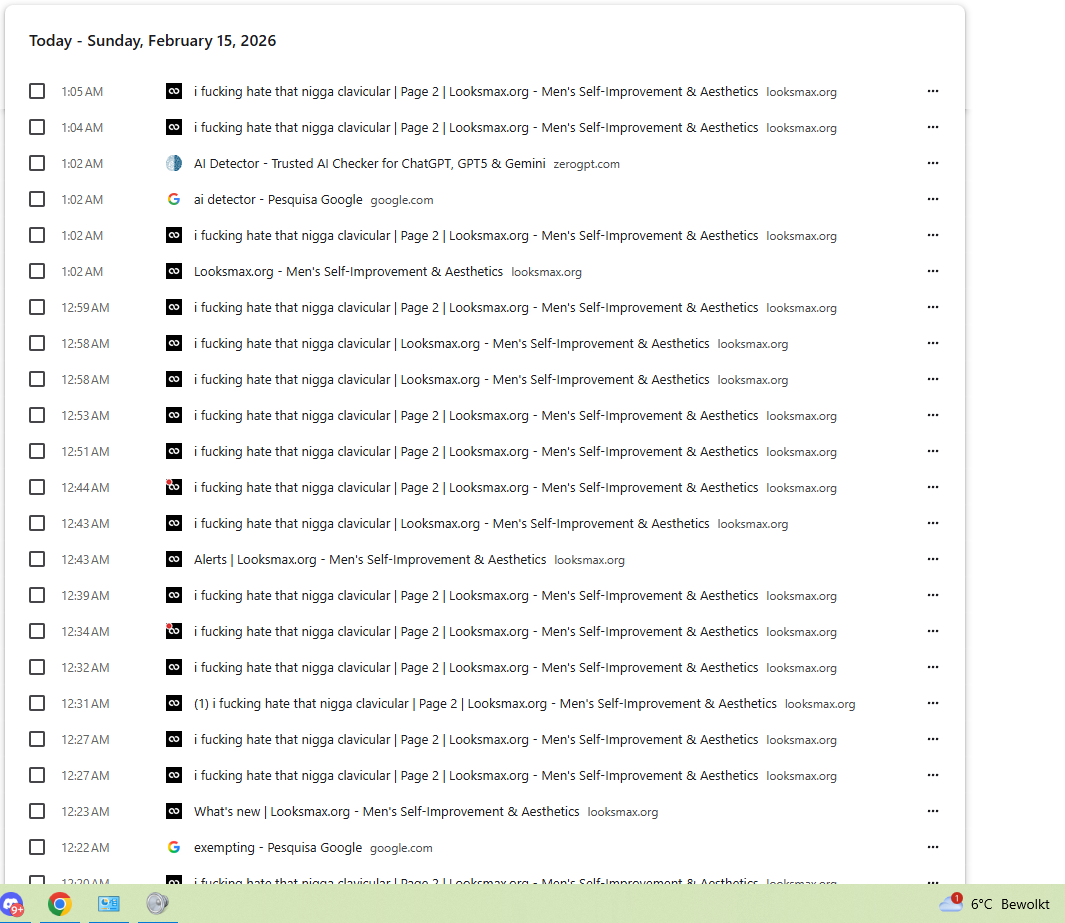Tick the checkbox for the 12:43 AM Alerts entry
Image resolution: width=1065 pixels, height=923 pixels.
(x=37, y=560)
